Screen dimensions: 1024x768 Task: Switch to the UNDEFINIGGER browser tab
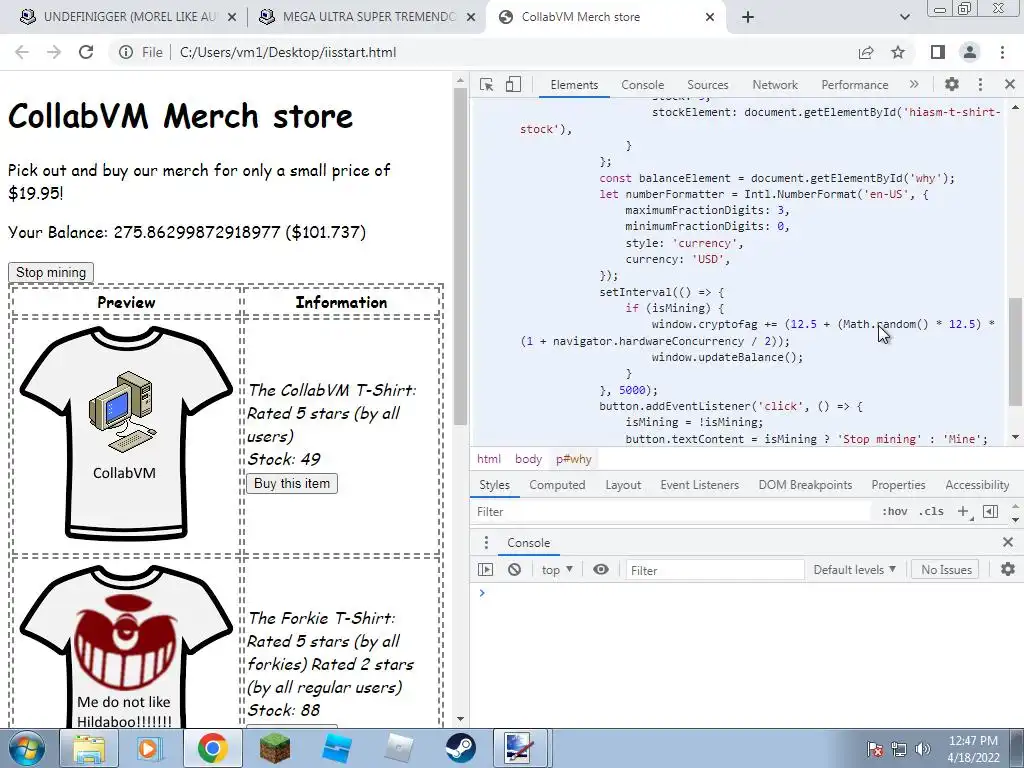point(127,17)
